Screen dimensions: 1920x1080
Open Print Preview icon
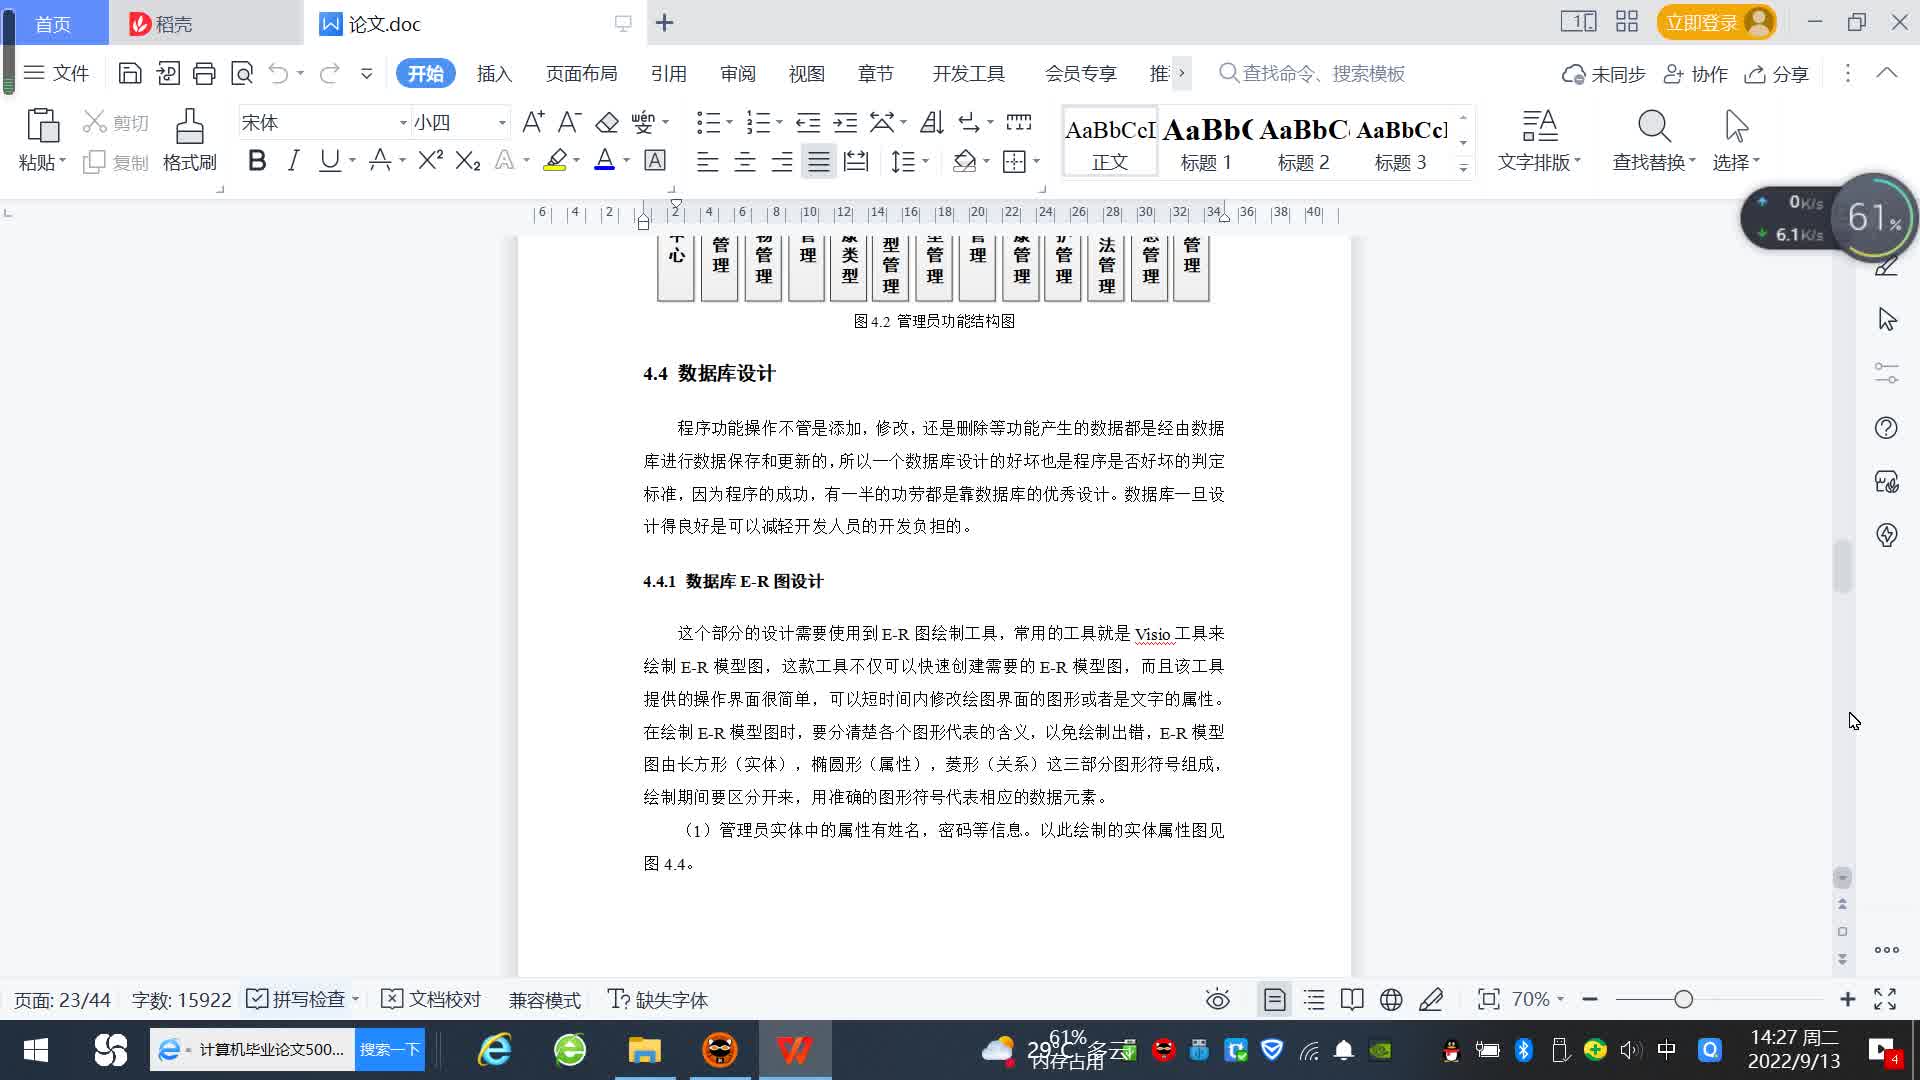pyautogui.click(x=242, y=73)
